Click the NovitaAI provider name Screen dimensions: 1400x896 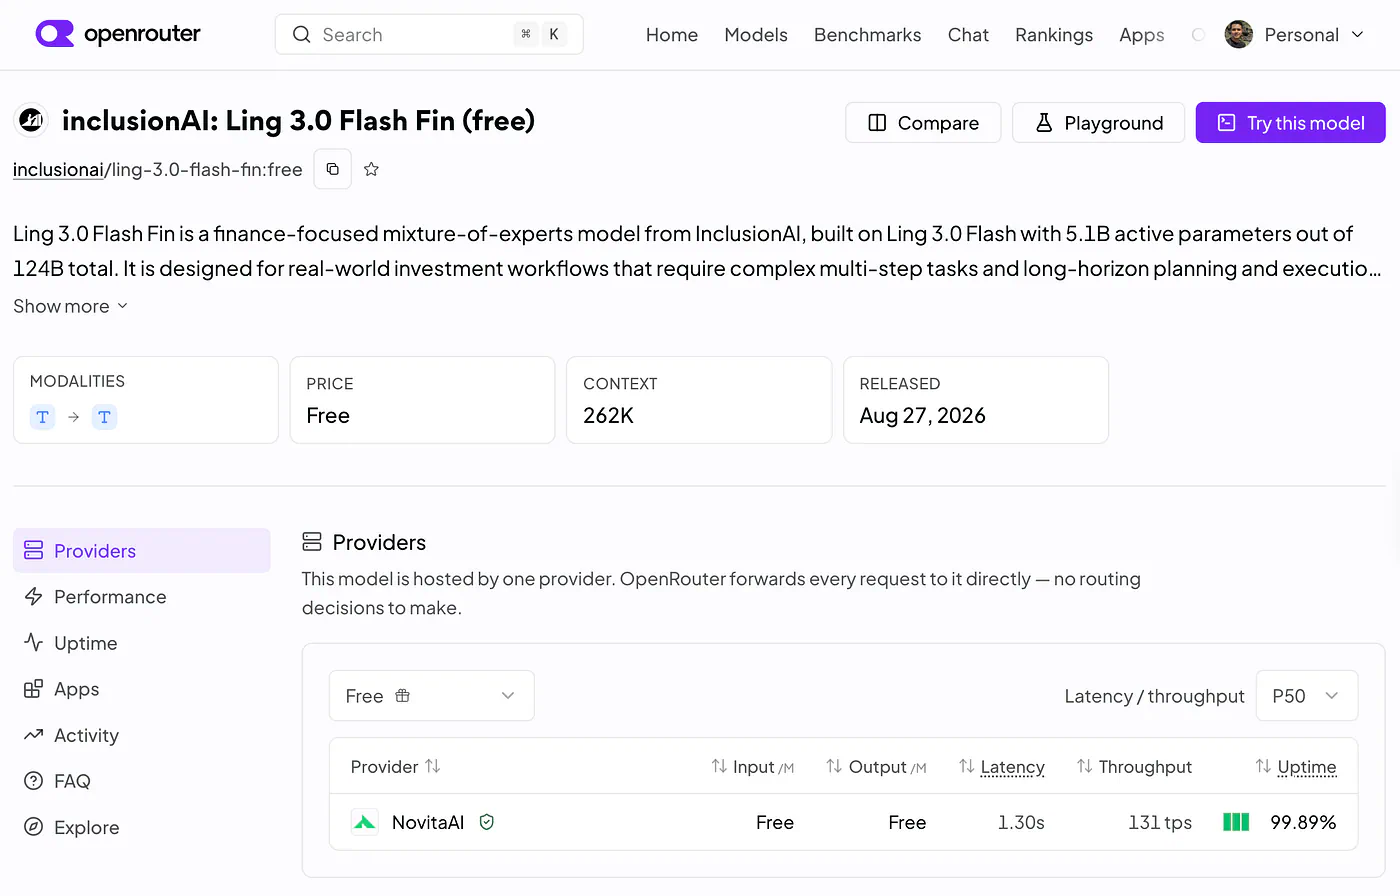pyautogui.click(x=428, y=822)
